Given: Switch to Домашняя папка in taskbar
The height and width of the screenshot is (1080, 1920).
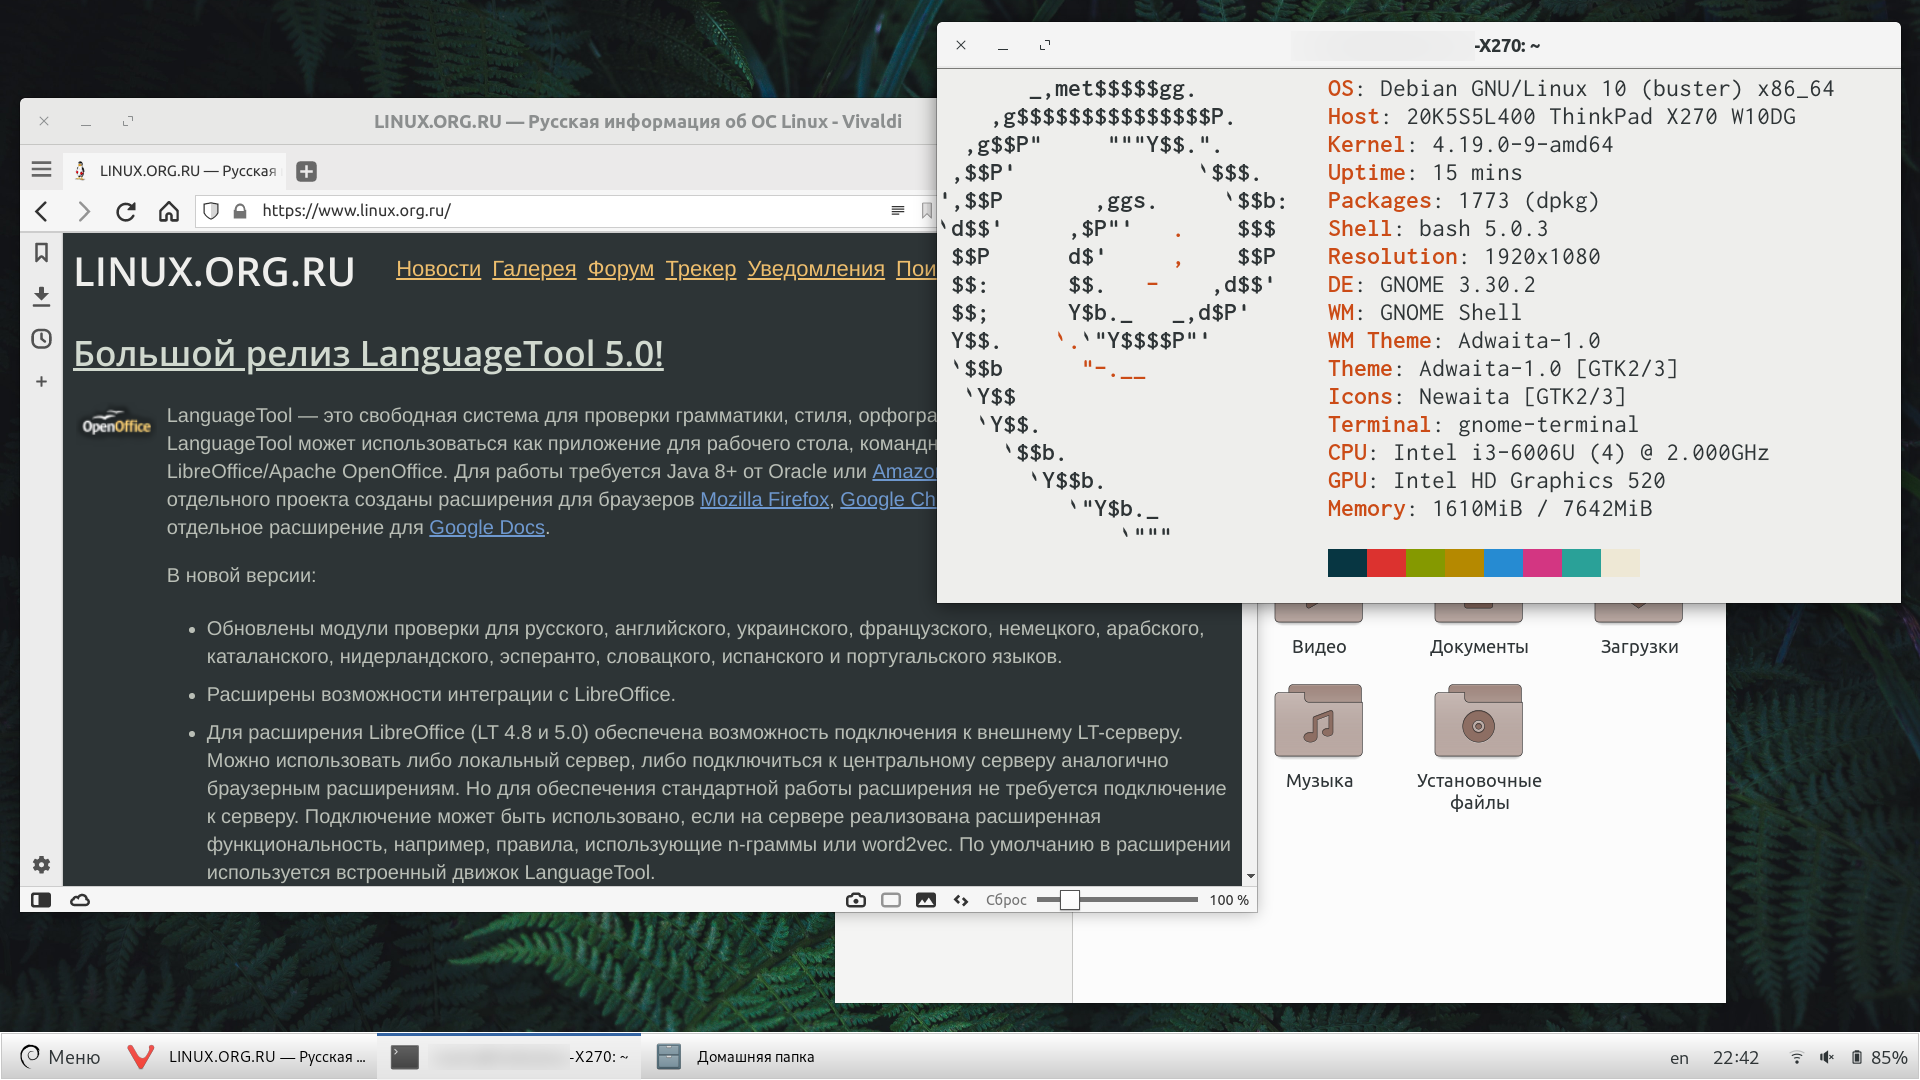Looking at the screenshot, I should coord(736,1057).
